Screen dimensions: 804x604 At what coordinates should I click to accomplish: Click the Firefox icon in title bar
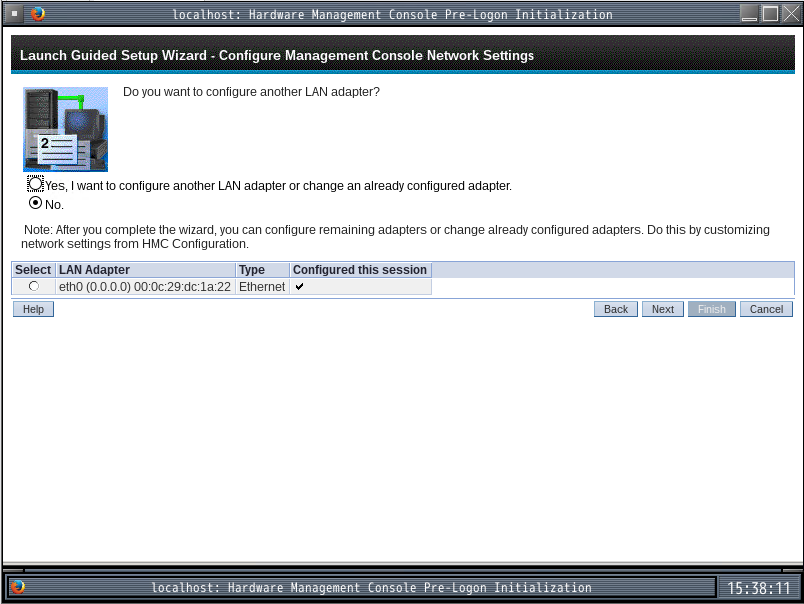click(x=37, y=14)
